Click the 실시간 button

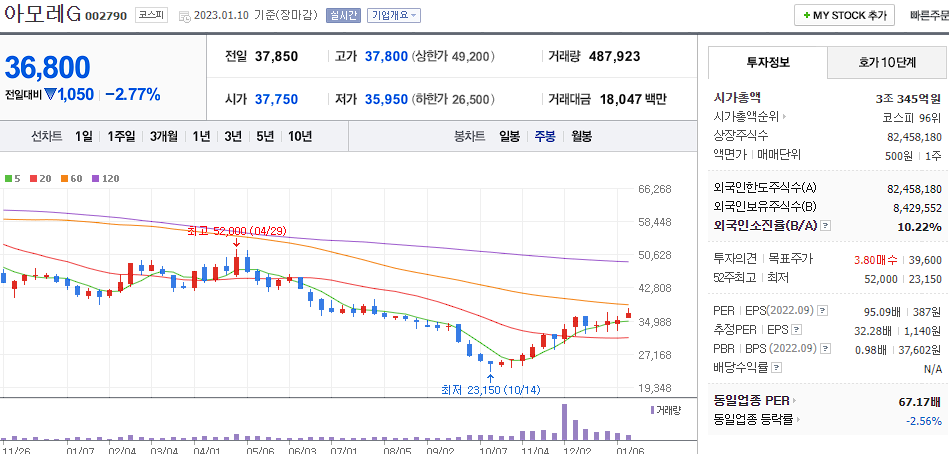coord(343,16)
